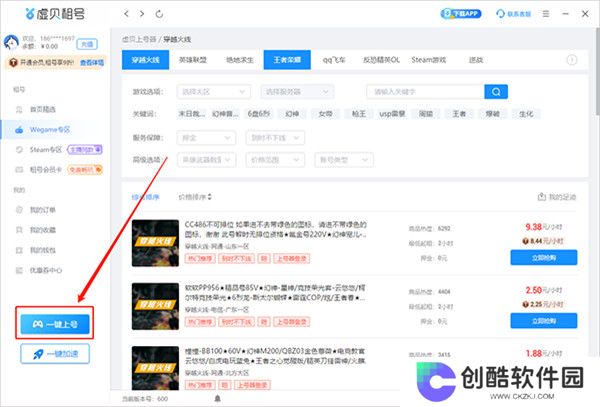The height and width of the screenshot is (407, 600).
Task: Open the CC486 listing title text
Action: tap(276, 229)
